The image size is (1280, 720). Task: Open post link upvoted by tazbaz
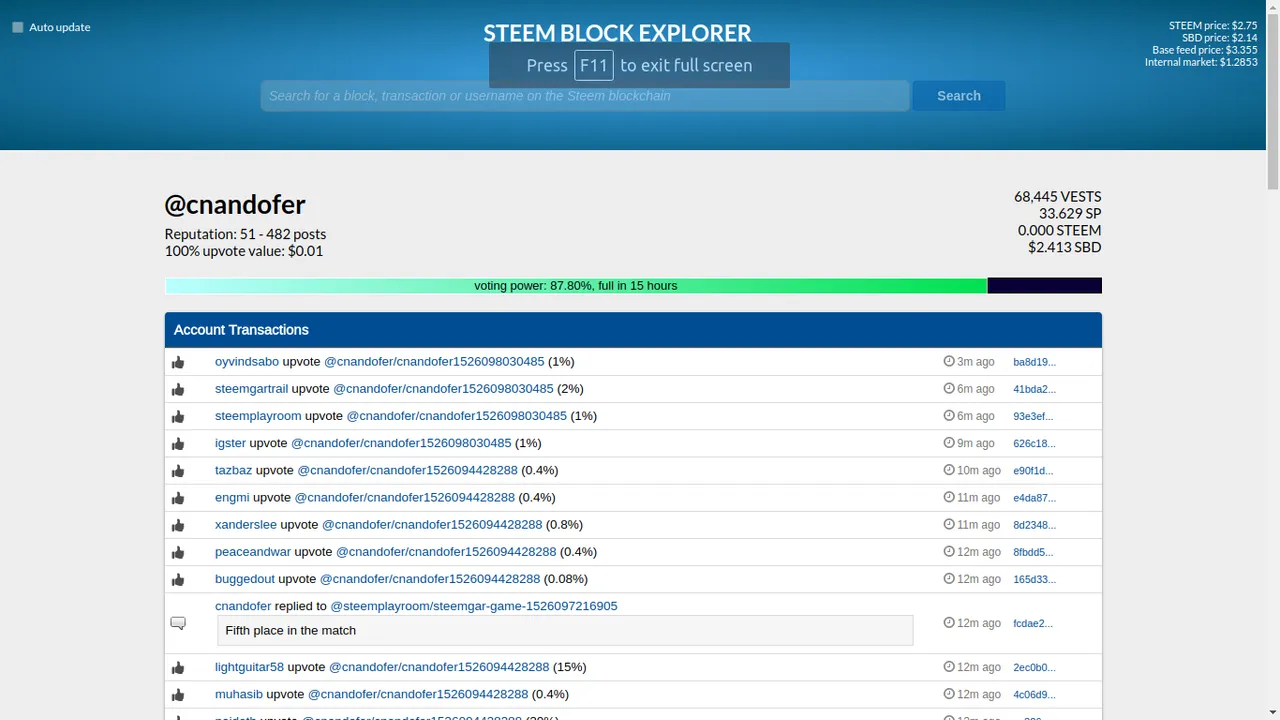pyautogui.click(x=408, y=469)
